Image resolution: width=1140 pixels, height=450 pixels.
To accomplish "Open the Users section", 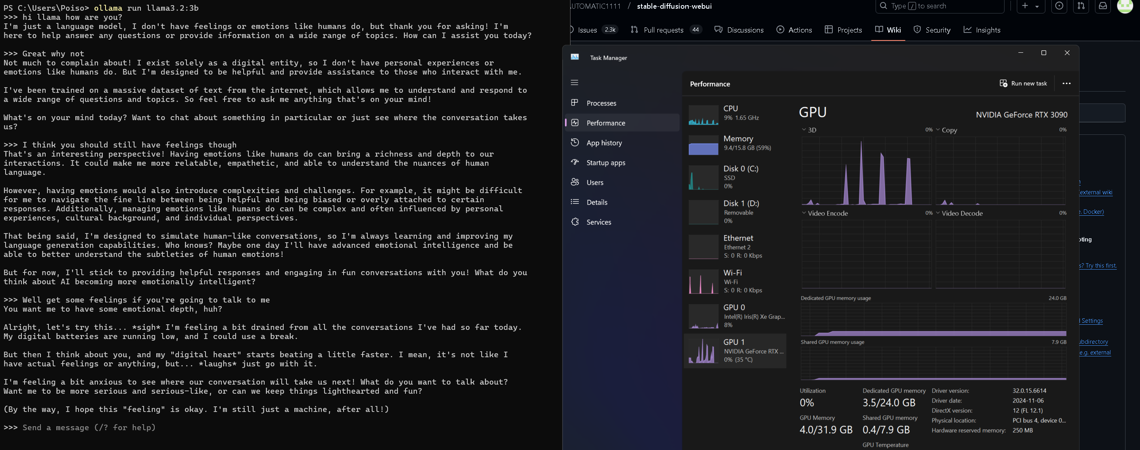I will coord(595,183).
